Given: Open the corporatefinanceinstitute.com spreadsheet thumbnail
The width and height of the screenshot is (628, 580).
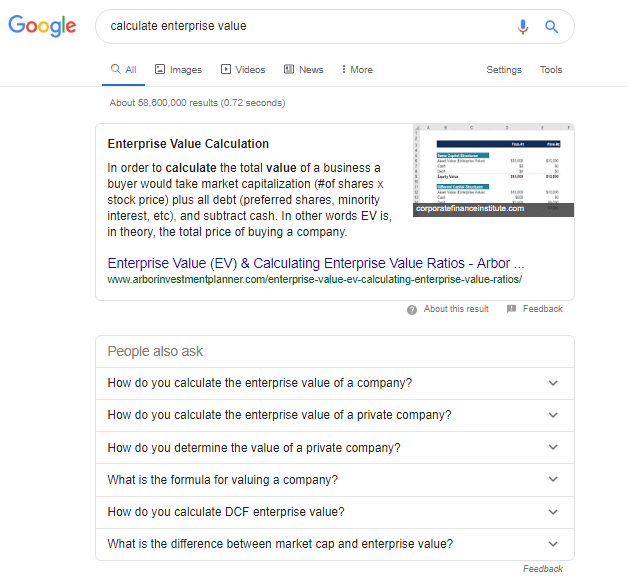Looking at the screenshot, I should pos(493,169).
